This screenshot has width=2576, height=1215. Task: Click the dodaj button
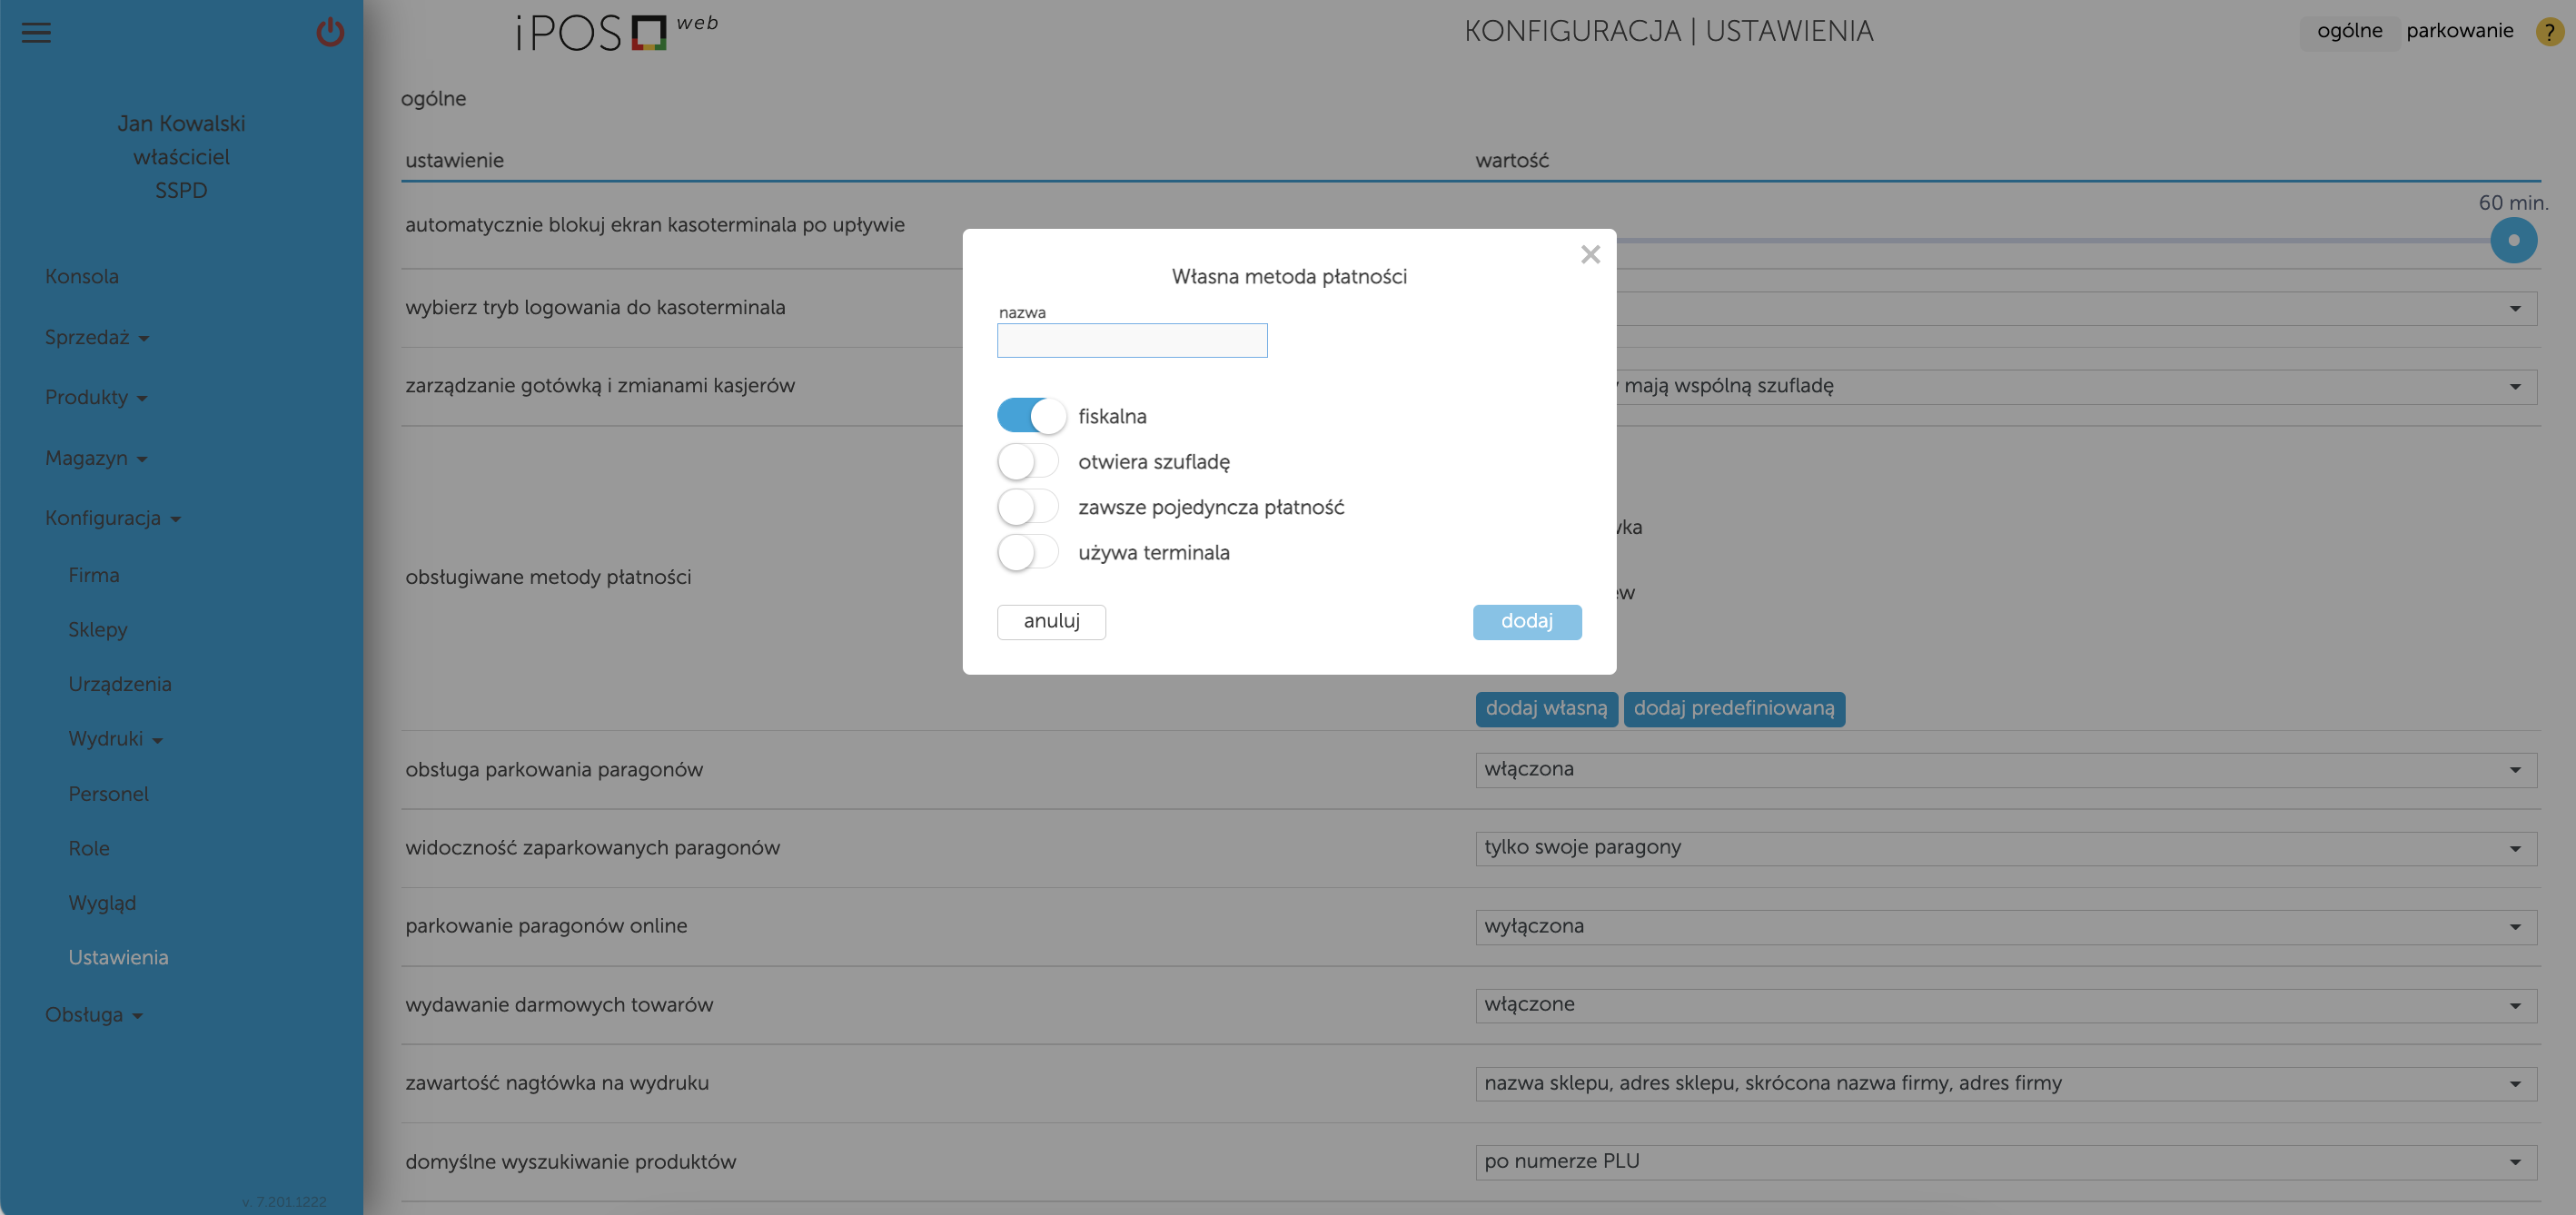click(1527, 621)
